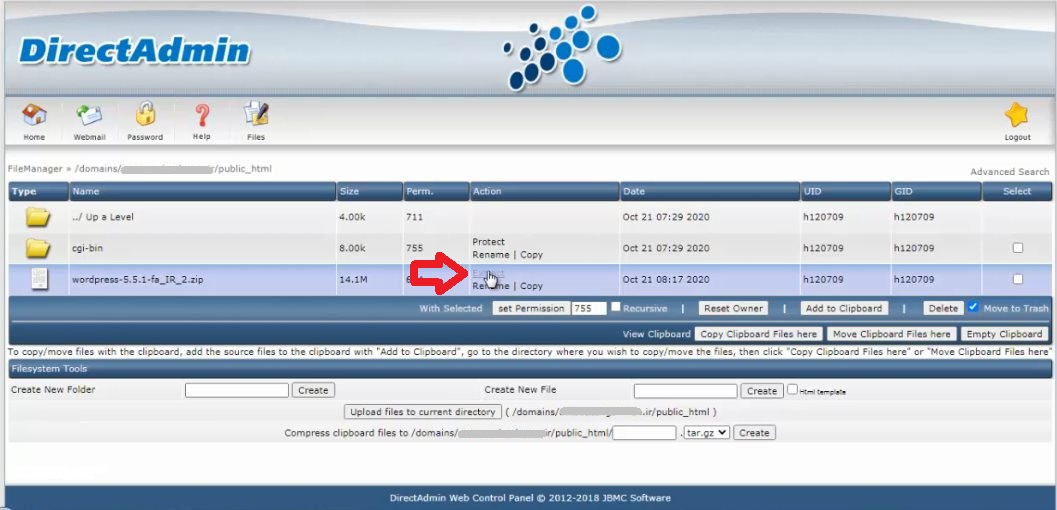Click the Delete button
The height and width of the screenshot is (510, 1057).
(943, 309)
